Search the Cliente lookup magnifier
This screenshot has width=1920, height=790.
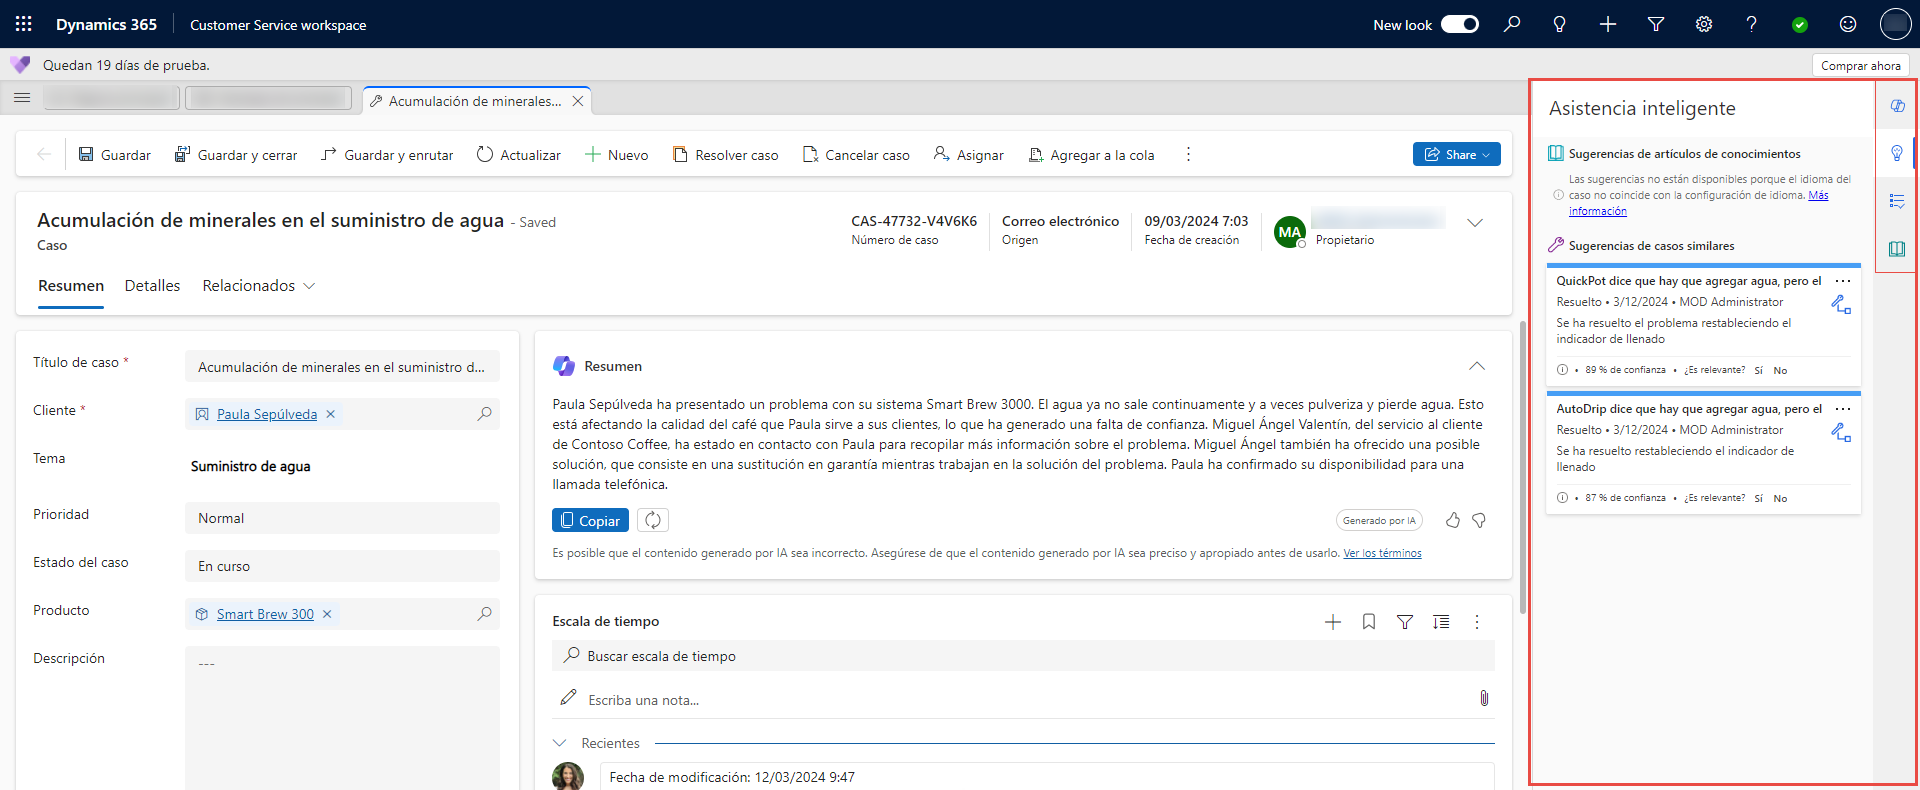(x=485, y=413)
